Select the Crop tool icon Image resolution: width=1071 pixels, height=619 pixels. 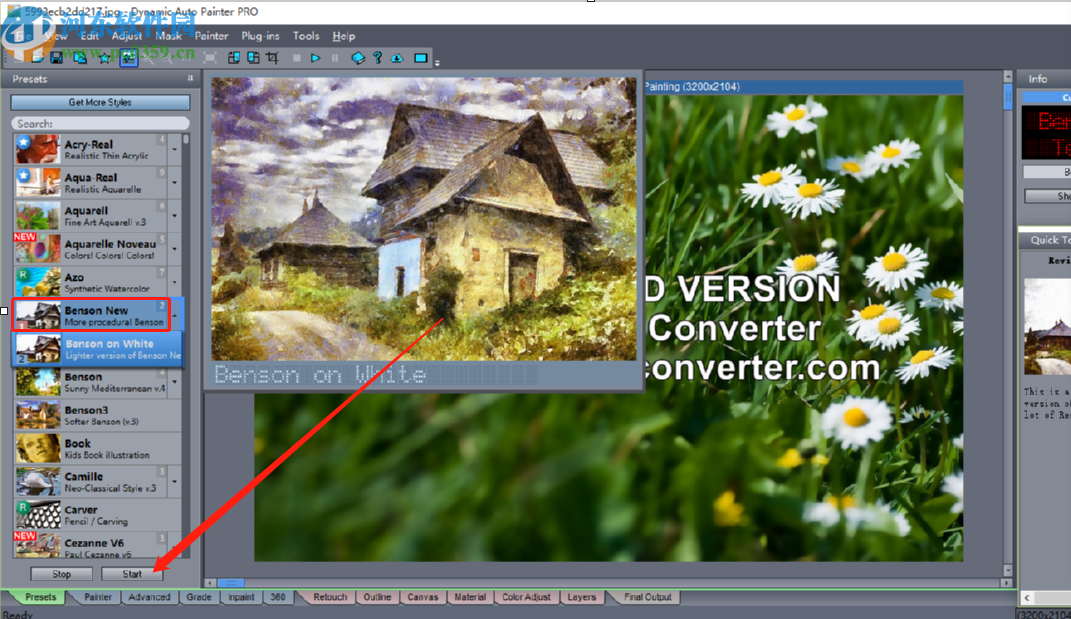(272, 58)
